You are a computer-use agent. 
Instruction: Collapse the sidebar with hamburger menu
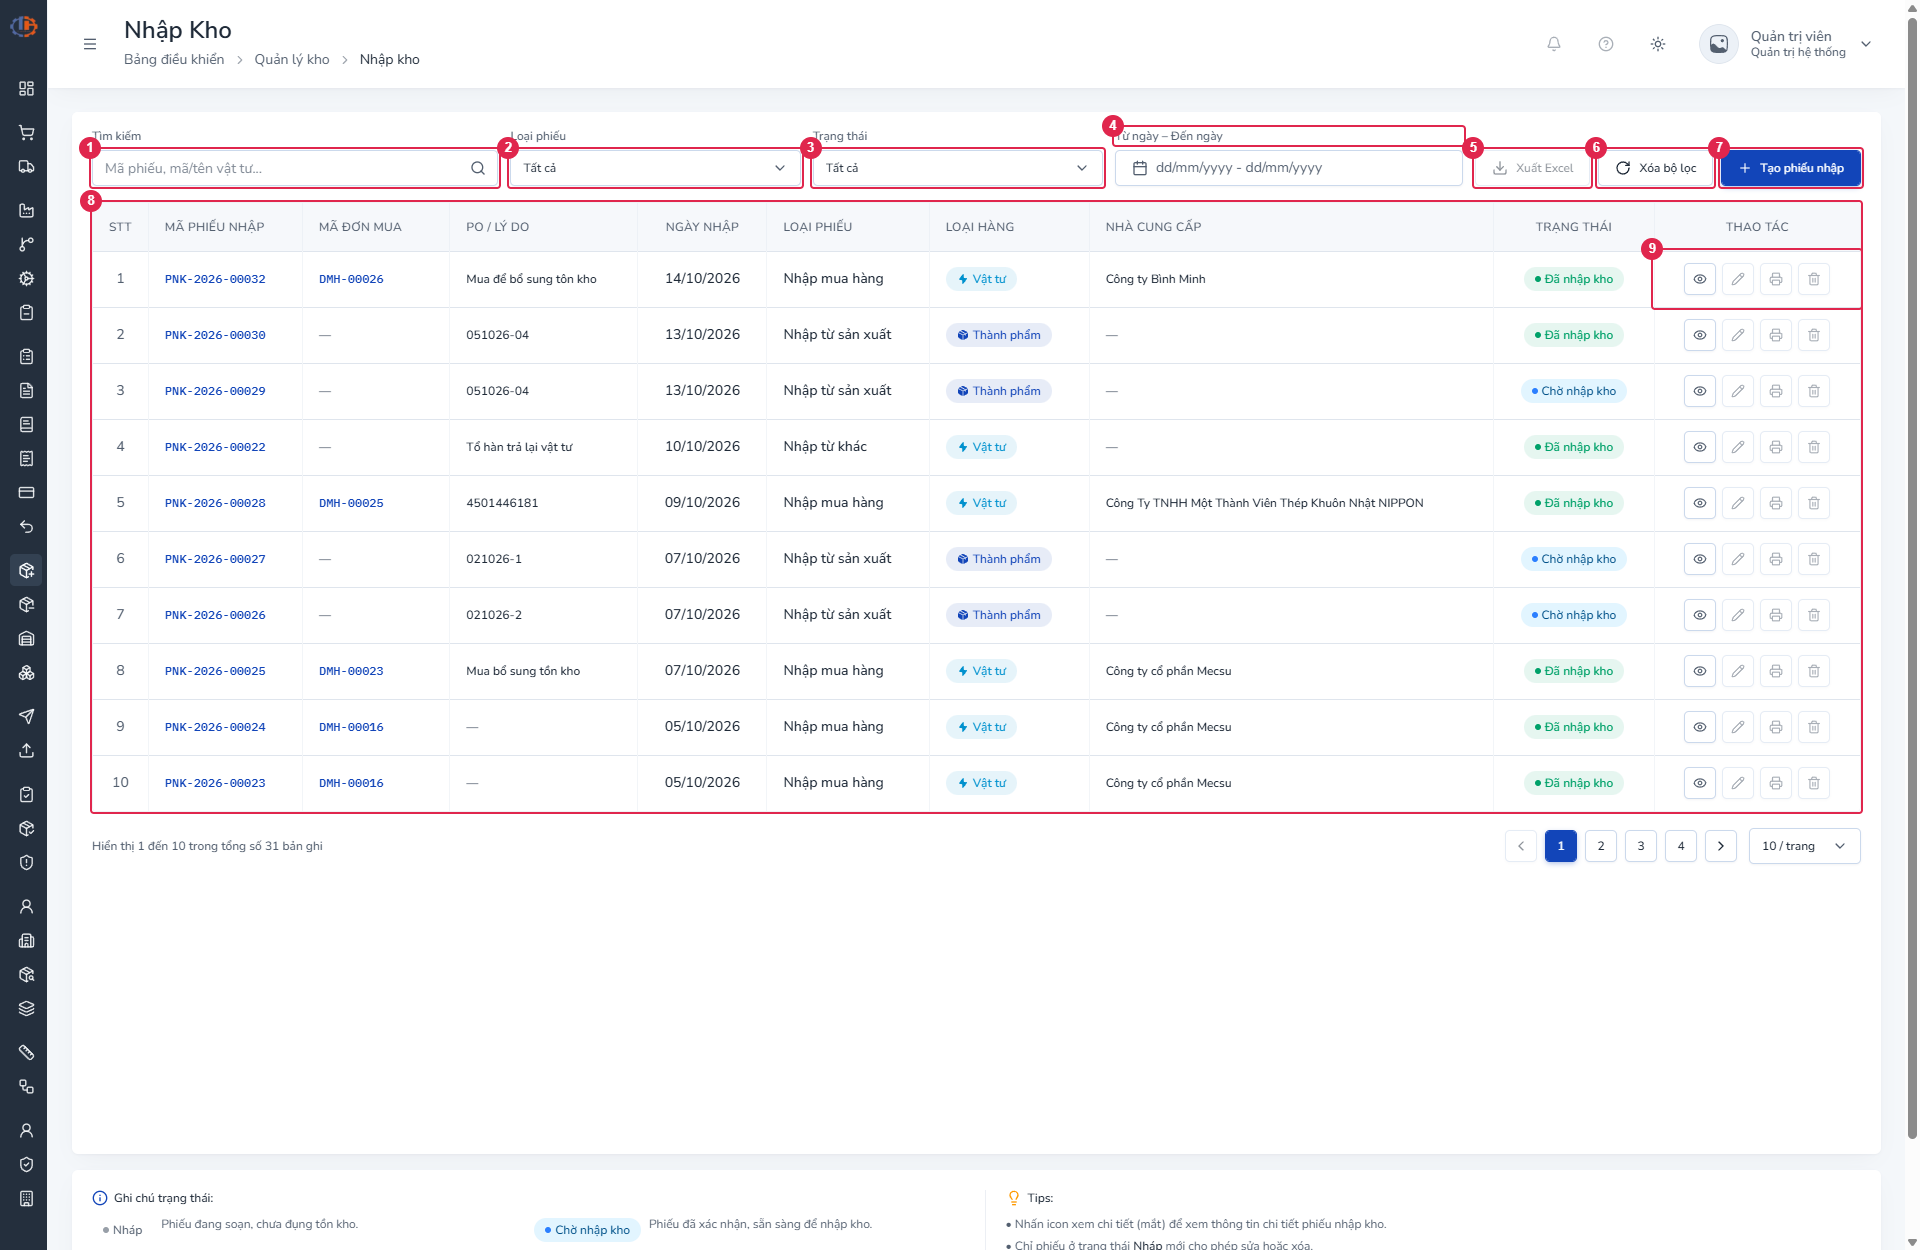(90, 44)
